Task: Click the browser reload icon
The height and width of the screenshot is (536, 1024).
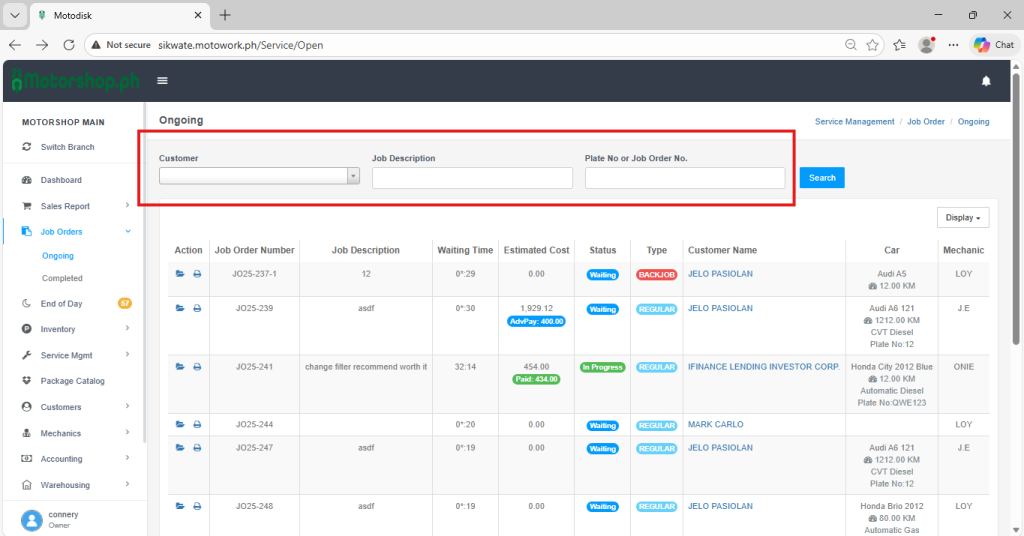Action: click(x=69, y=45)
